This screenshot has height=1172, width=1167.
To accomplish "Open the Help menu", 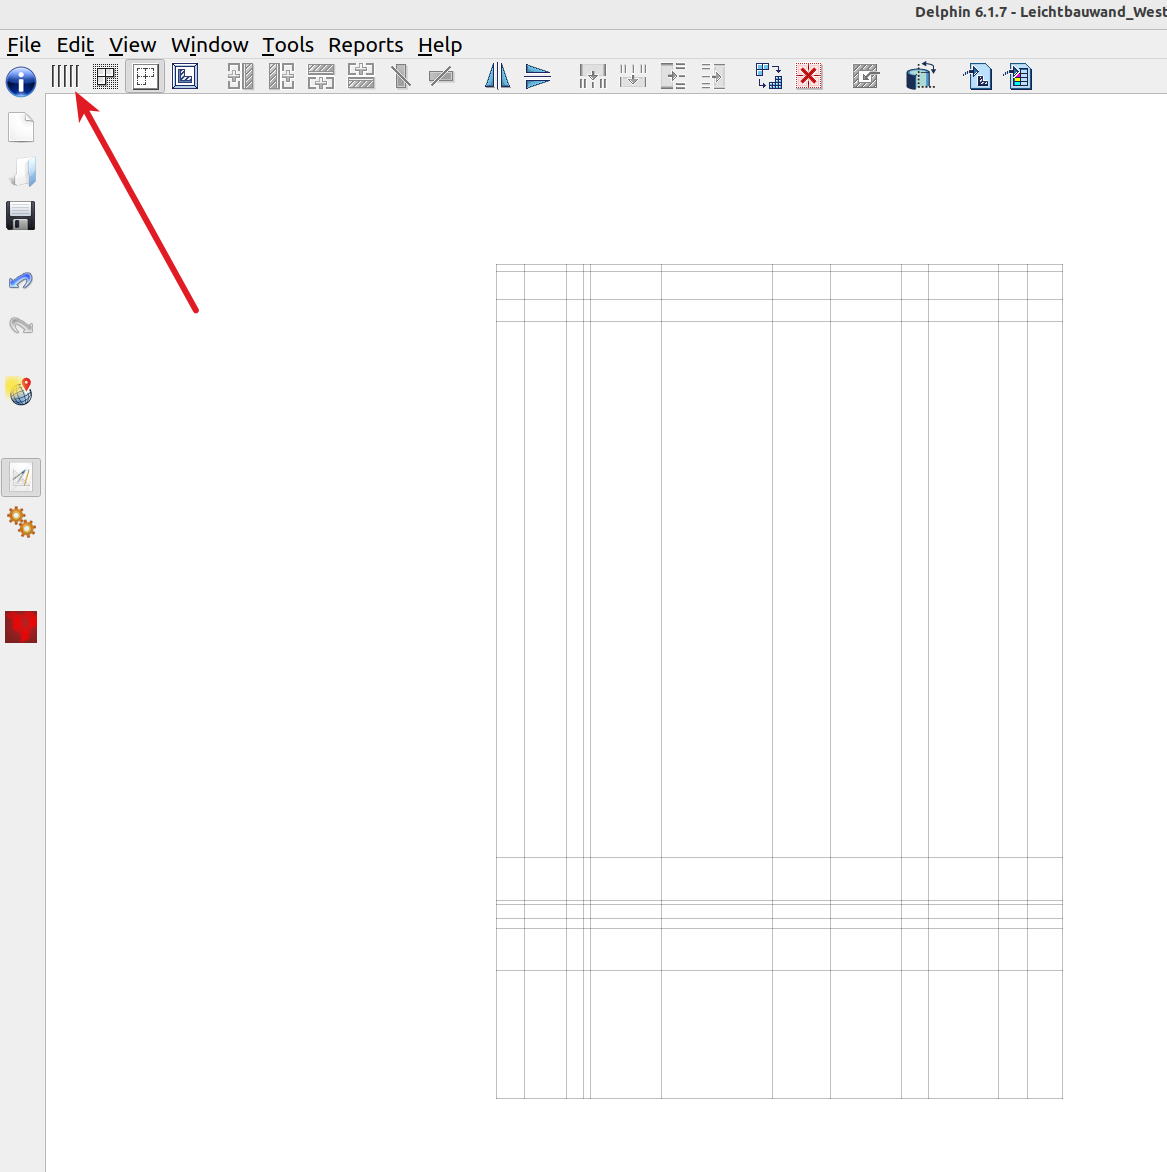I will [x=440, y=45].
